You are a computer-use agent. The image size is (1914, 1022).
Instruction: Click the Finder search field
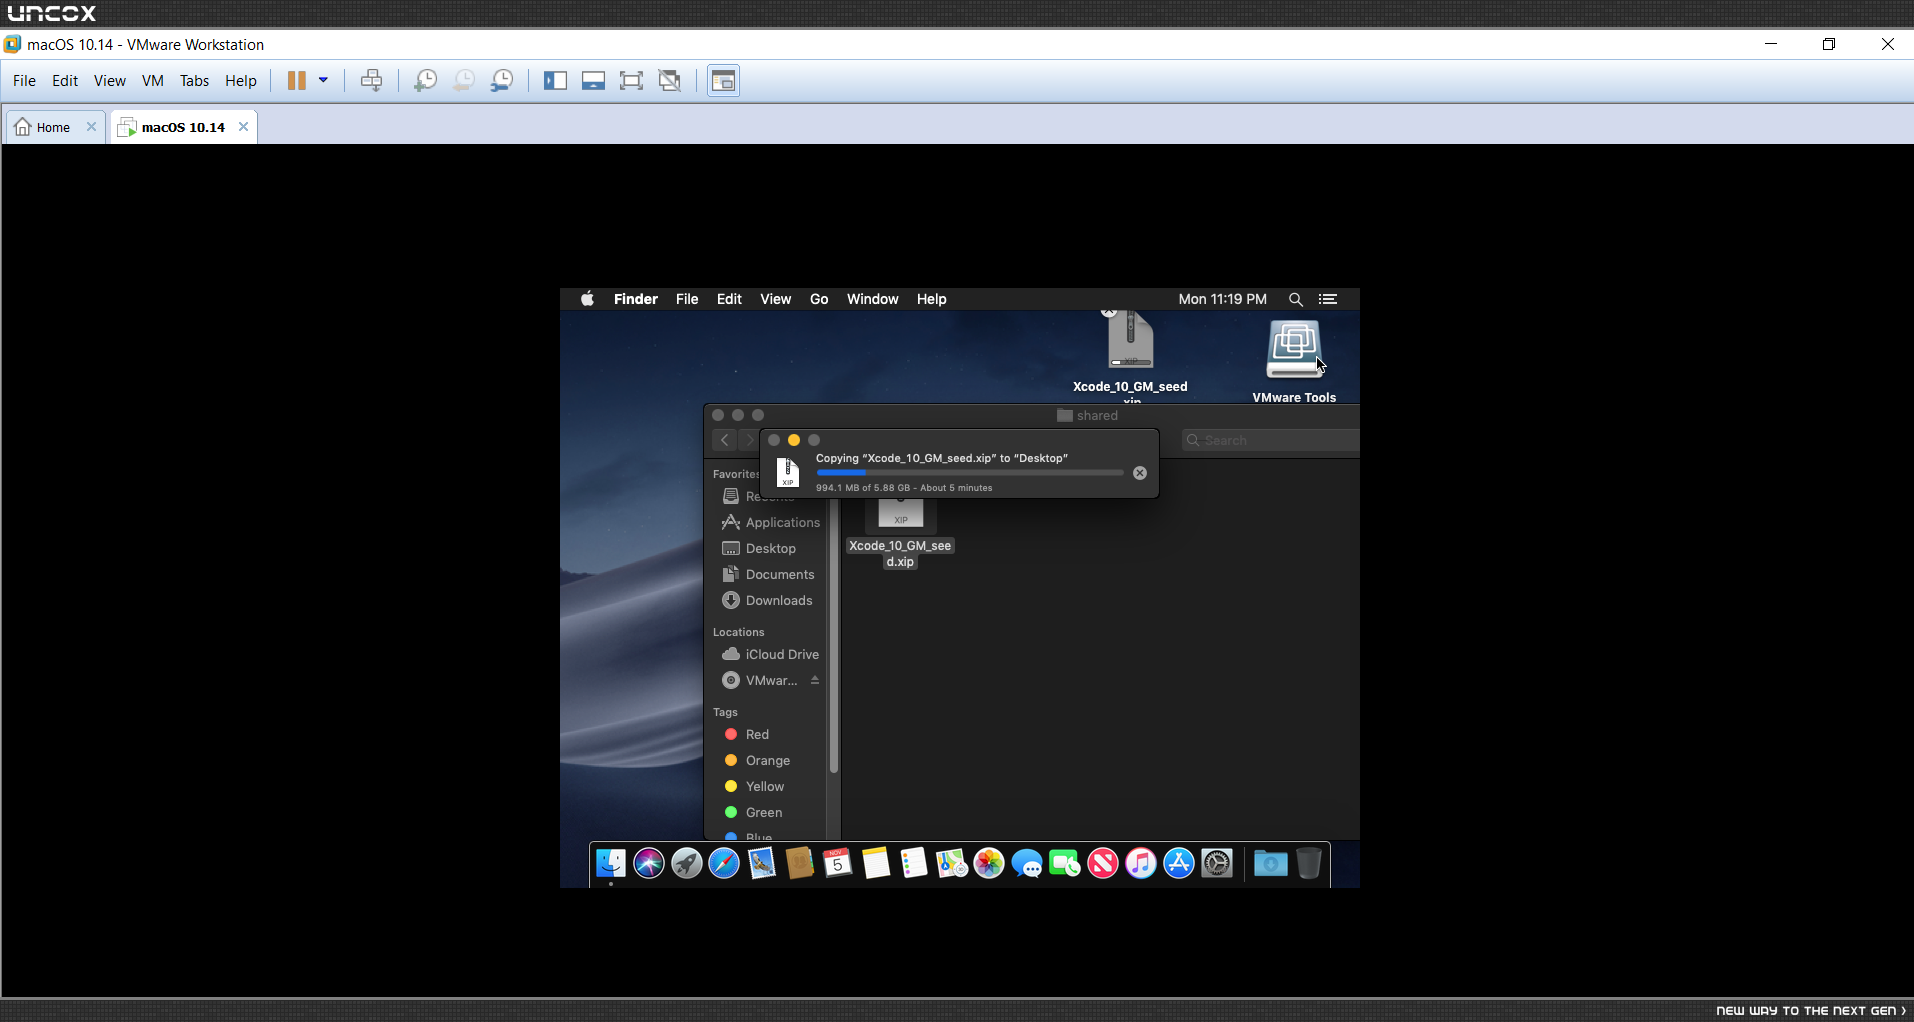pyautogui.click(x=1271, y=440)
